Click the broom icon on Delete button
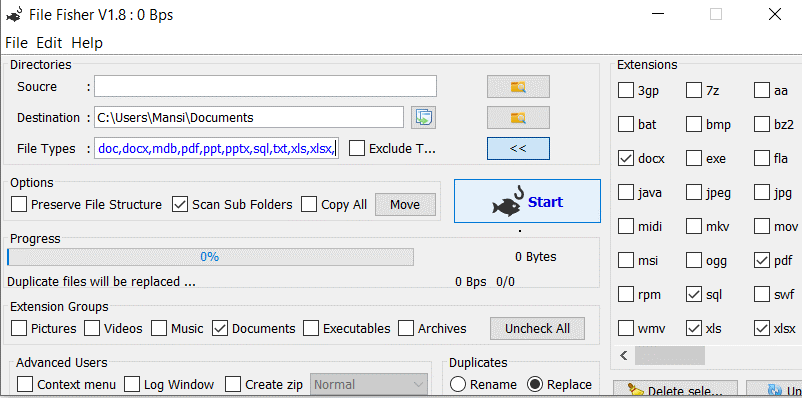 click(x=637, y=391)
